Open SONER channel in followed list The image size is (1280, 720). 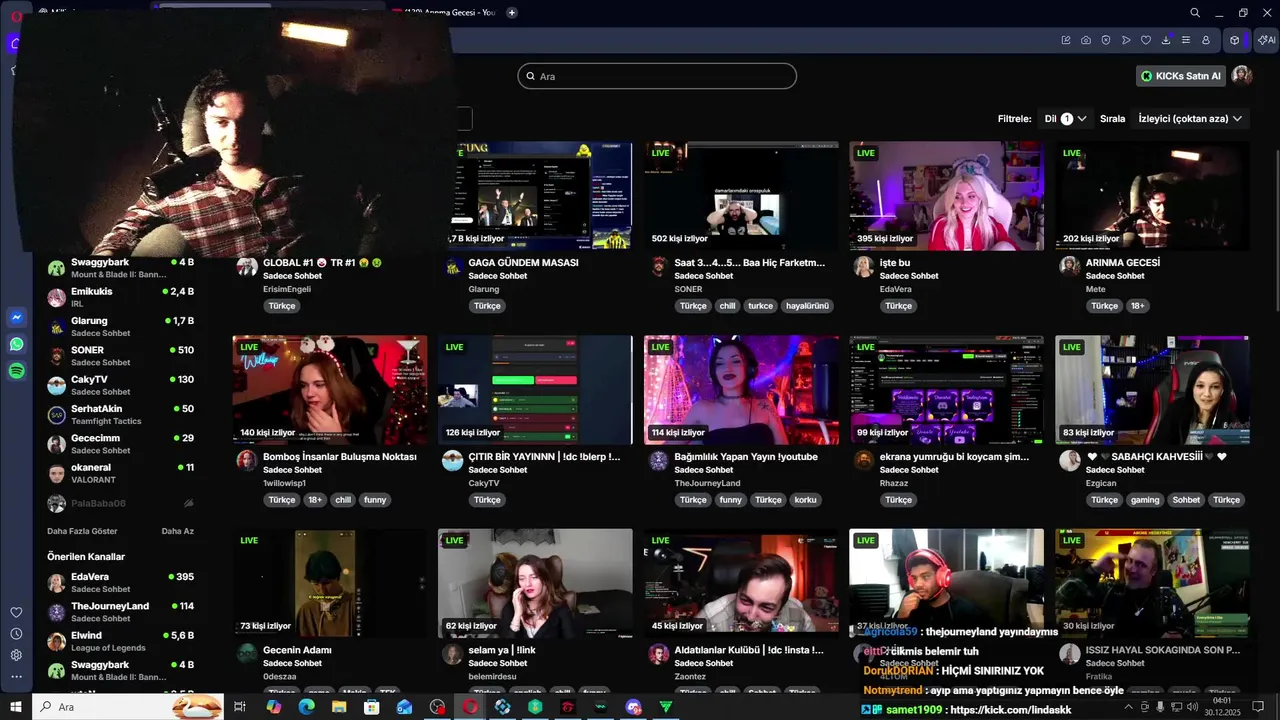coord(121,356)
